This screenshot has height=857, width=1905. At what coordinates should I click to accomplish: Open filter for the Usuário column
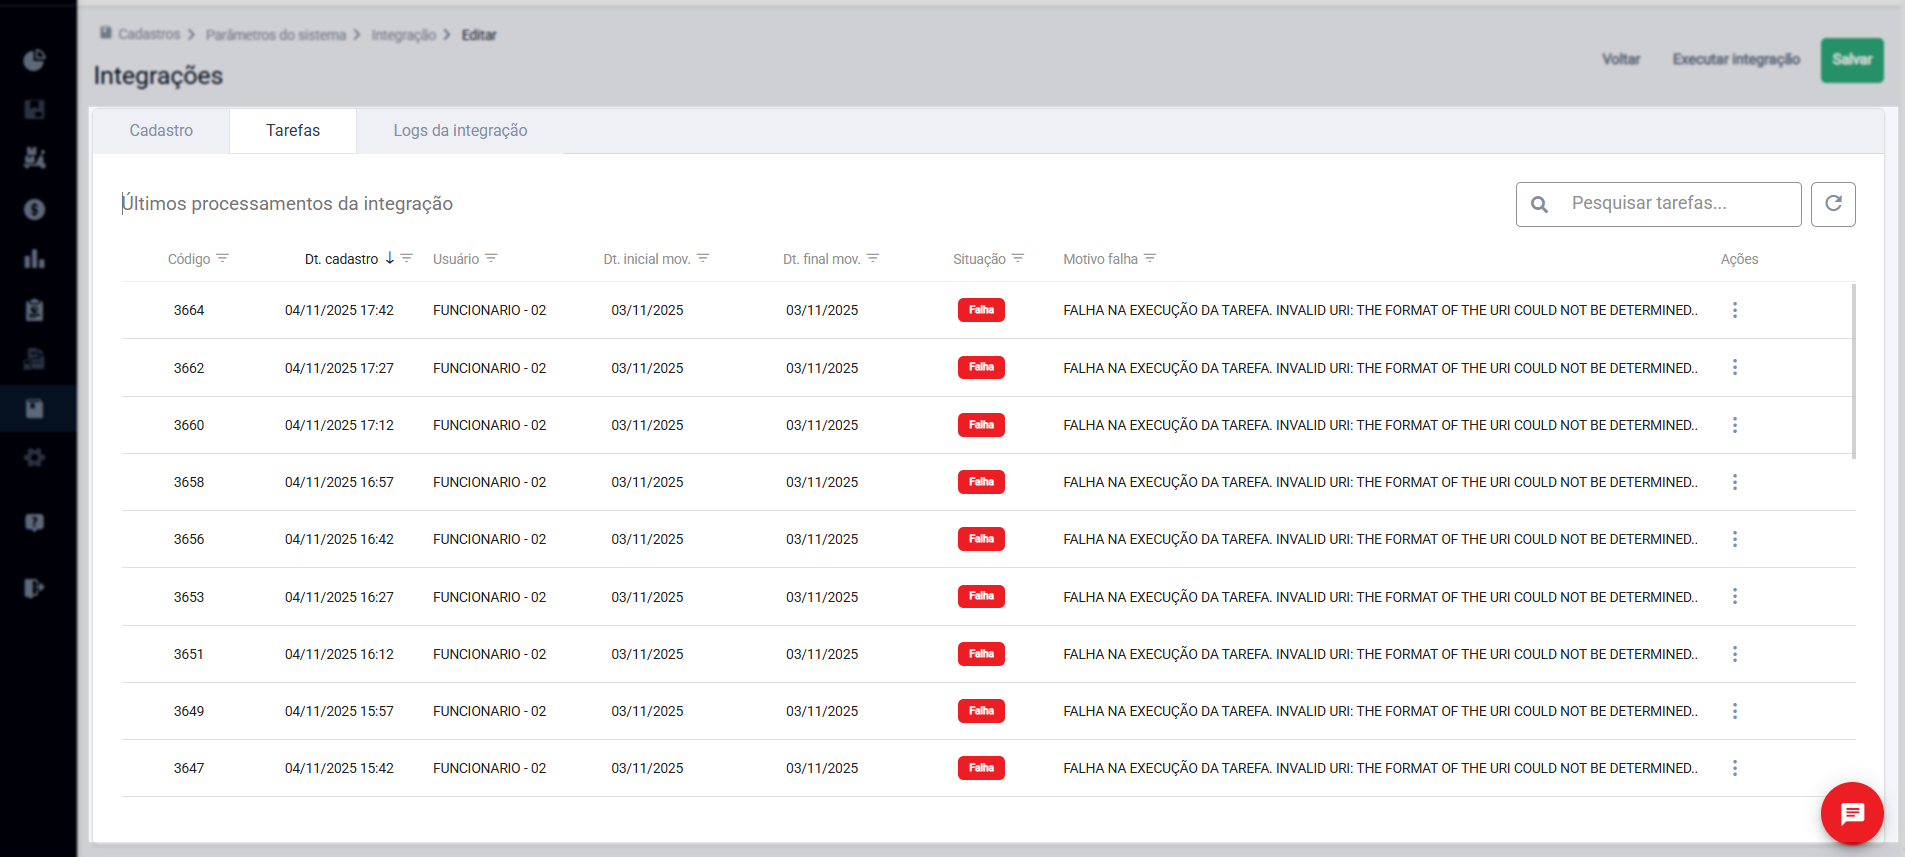pos(491,258)
